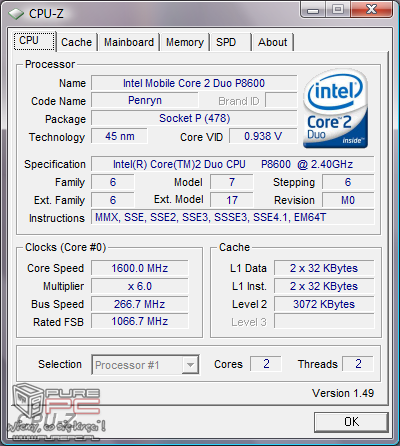Viewport: 400px width, 446px height.
Task: Click the Family value 6
Action: coord(113,182)
